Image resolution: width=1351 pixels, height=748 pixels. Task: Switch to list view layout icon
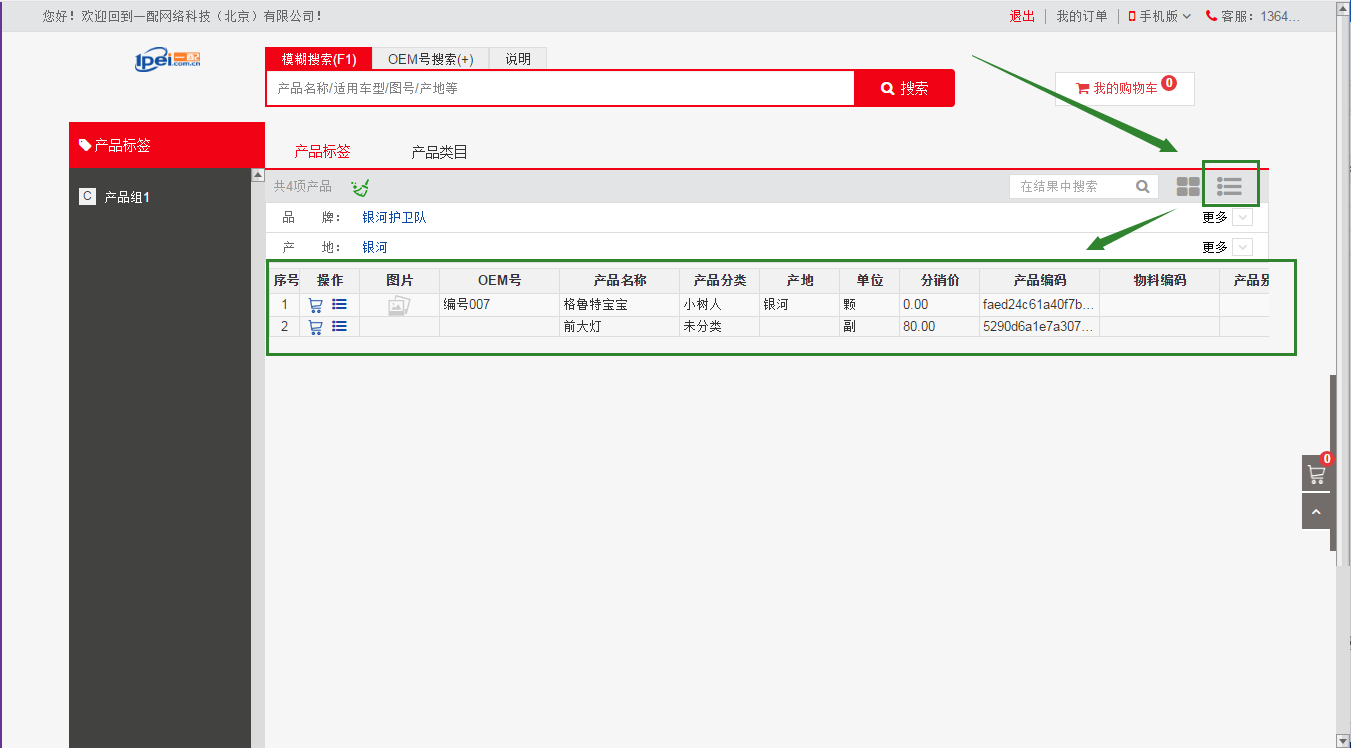1229,186
